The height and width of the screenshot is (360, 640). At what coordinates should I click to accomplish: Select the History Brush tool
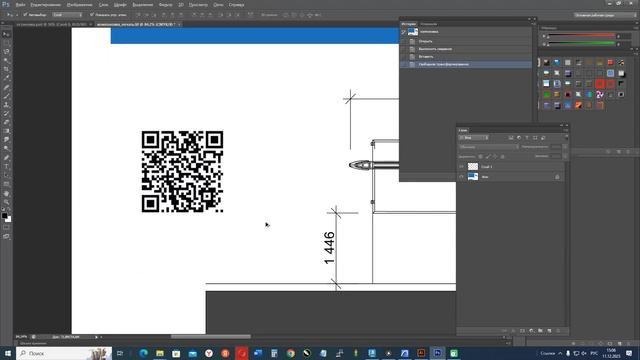6,113
